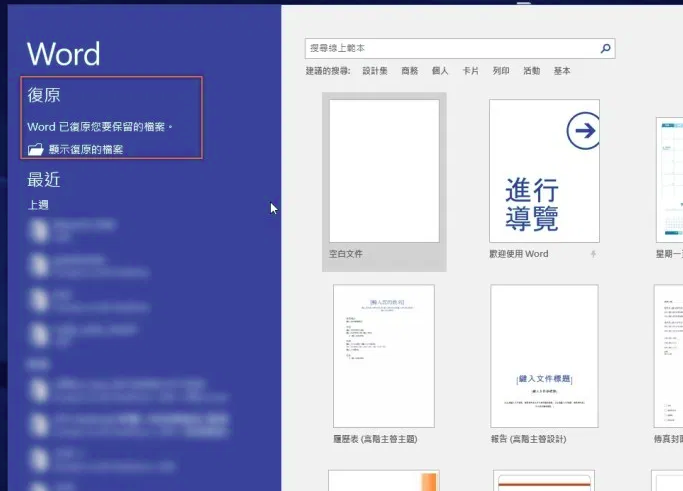Viewport: 683px width, 491px height.
Task: Open the calendar template starting with 星期一
Action: point(669,179)
